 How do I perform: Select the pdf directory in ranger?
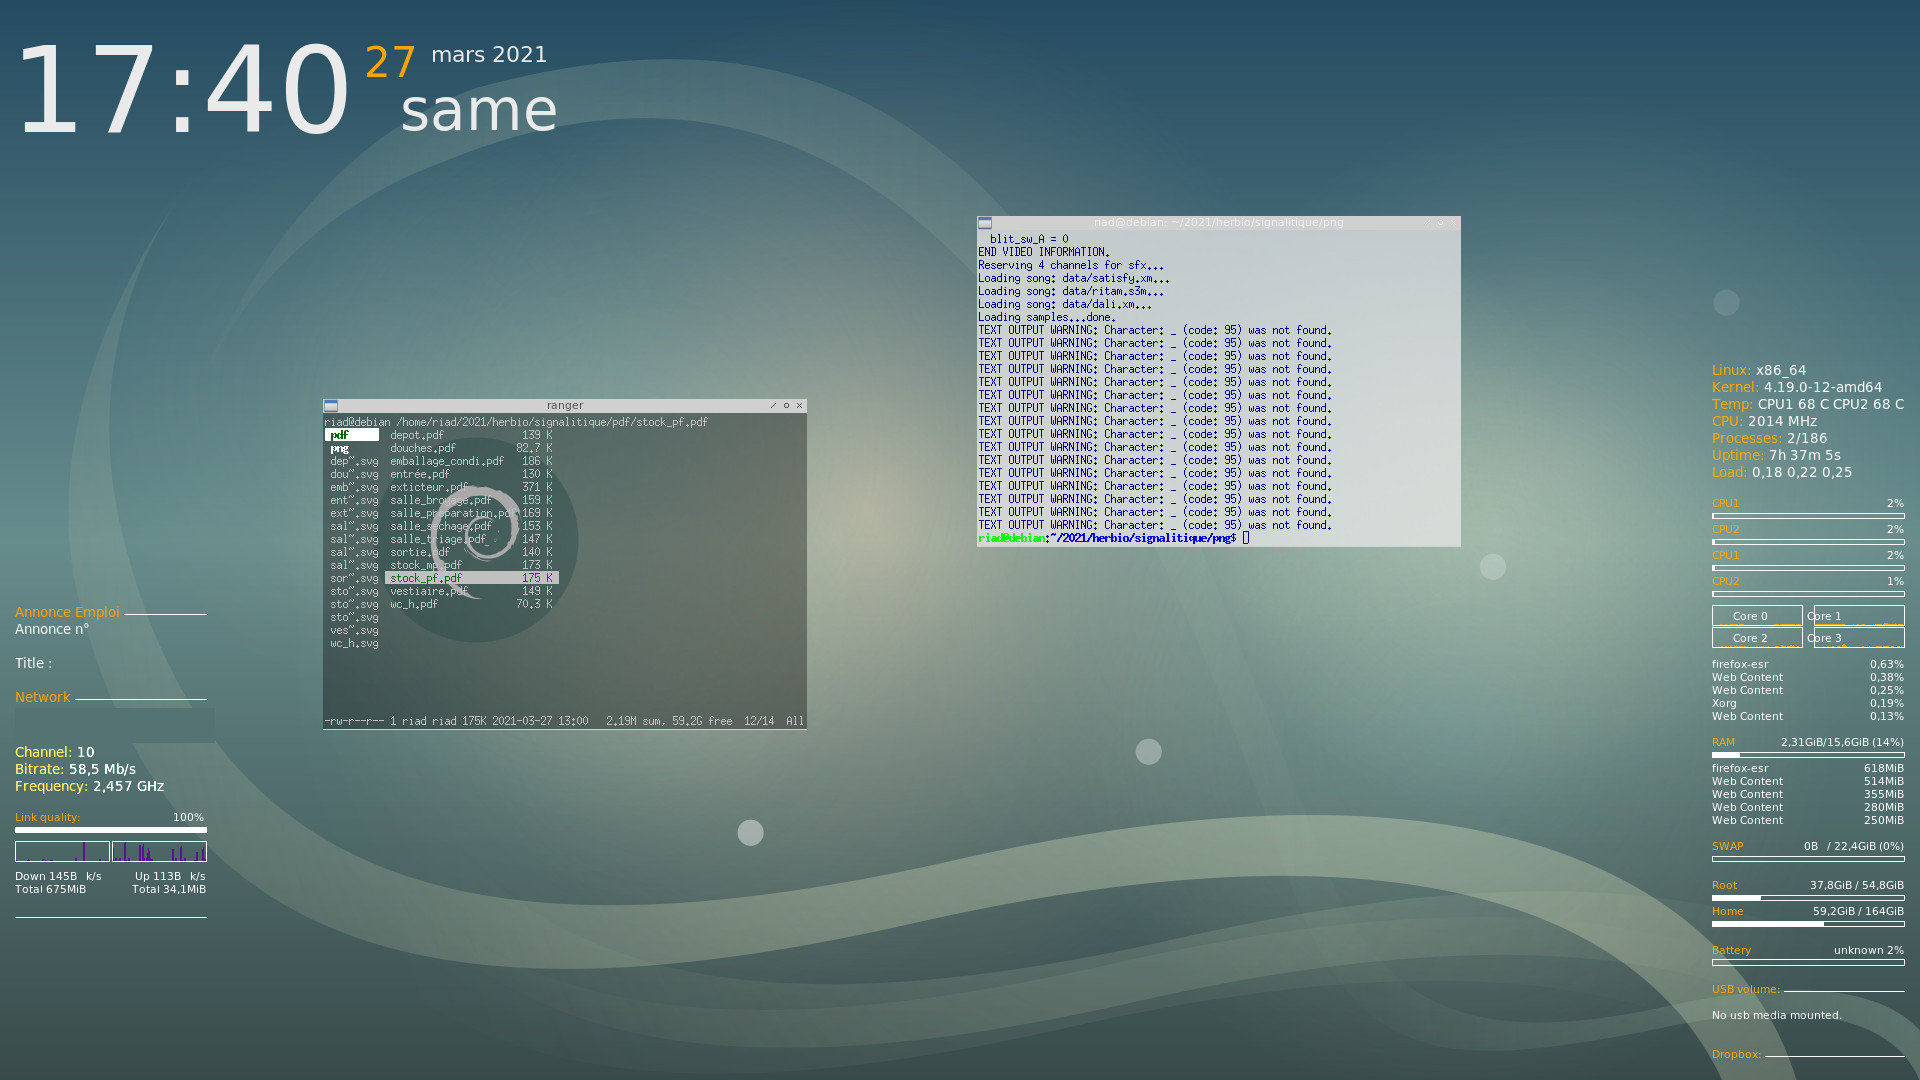352,435
